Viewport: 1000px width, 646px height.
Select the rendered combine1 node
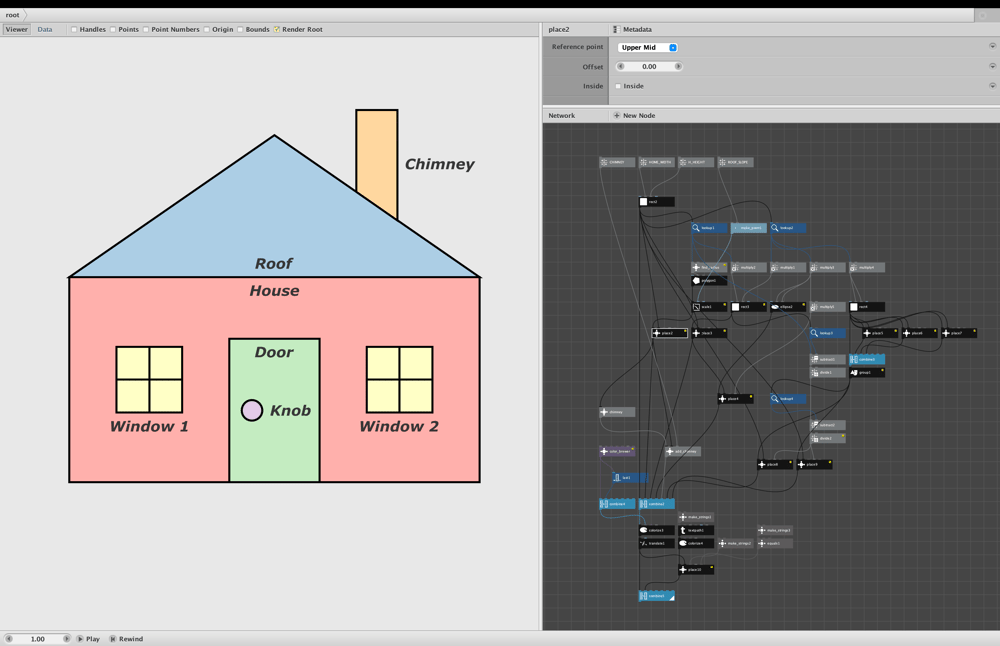(656, 596)
